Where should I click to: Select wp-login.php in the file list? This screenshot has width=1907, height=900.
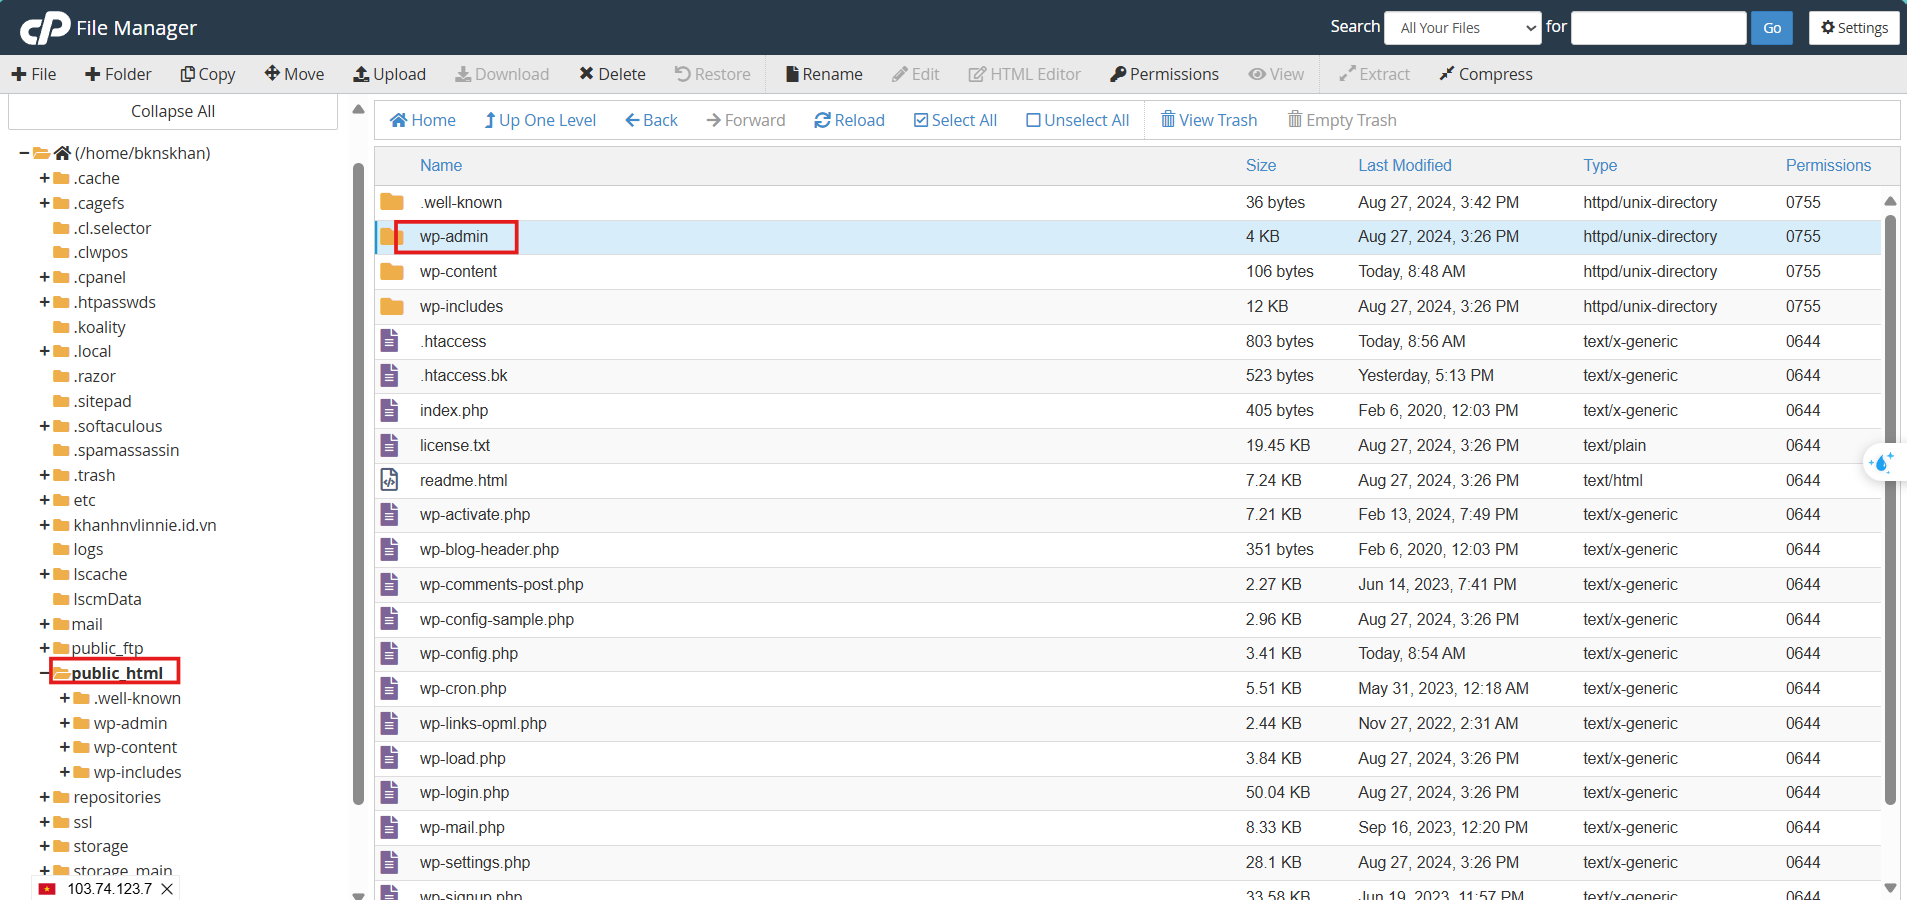(x=464, y=792)
